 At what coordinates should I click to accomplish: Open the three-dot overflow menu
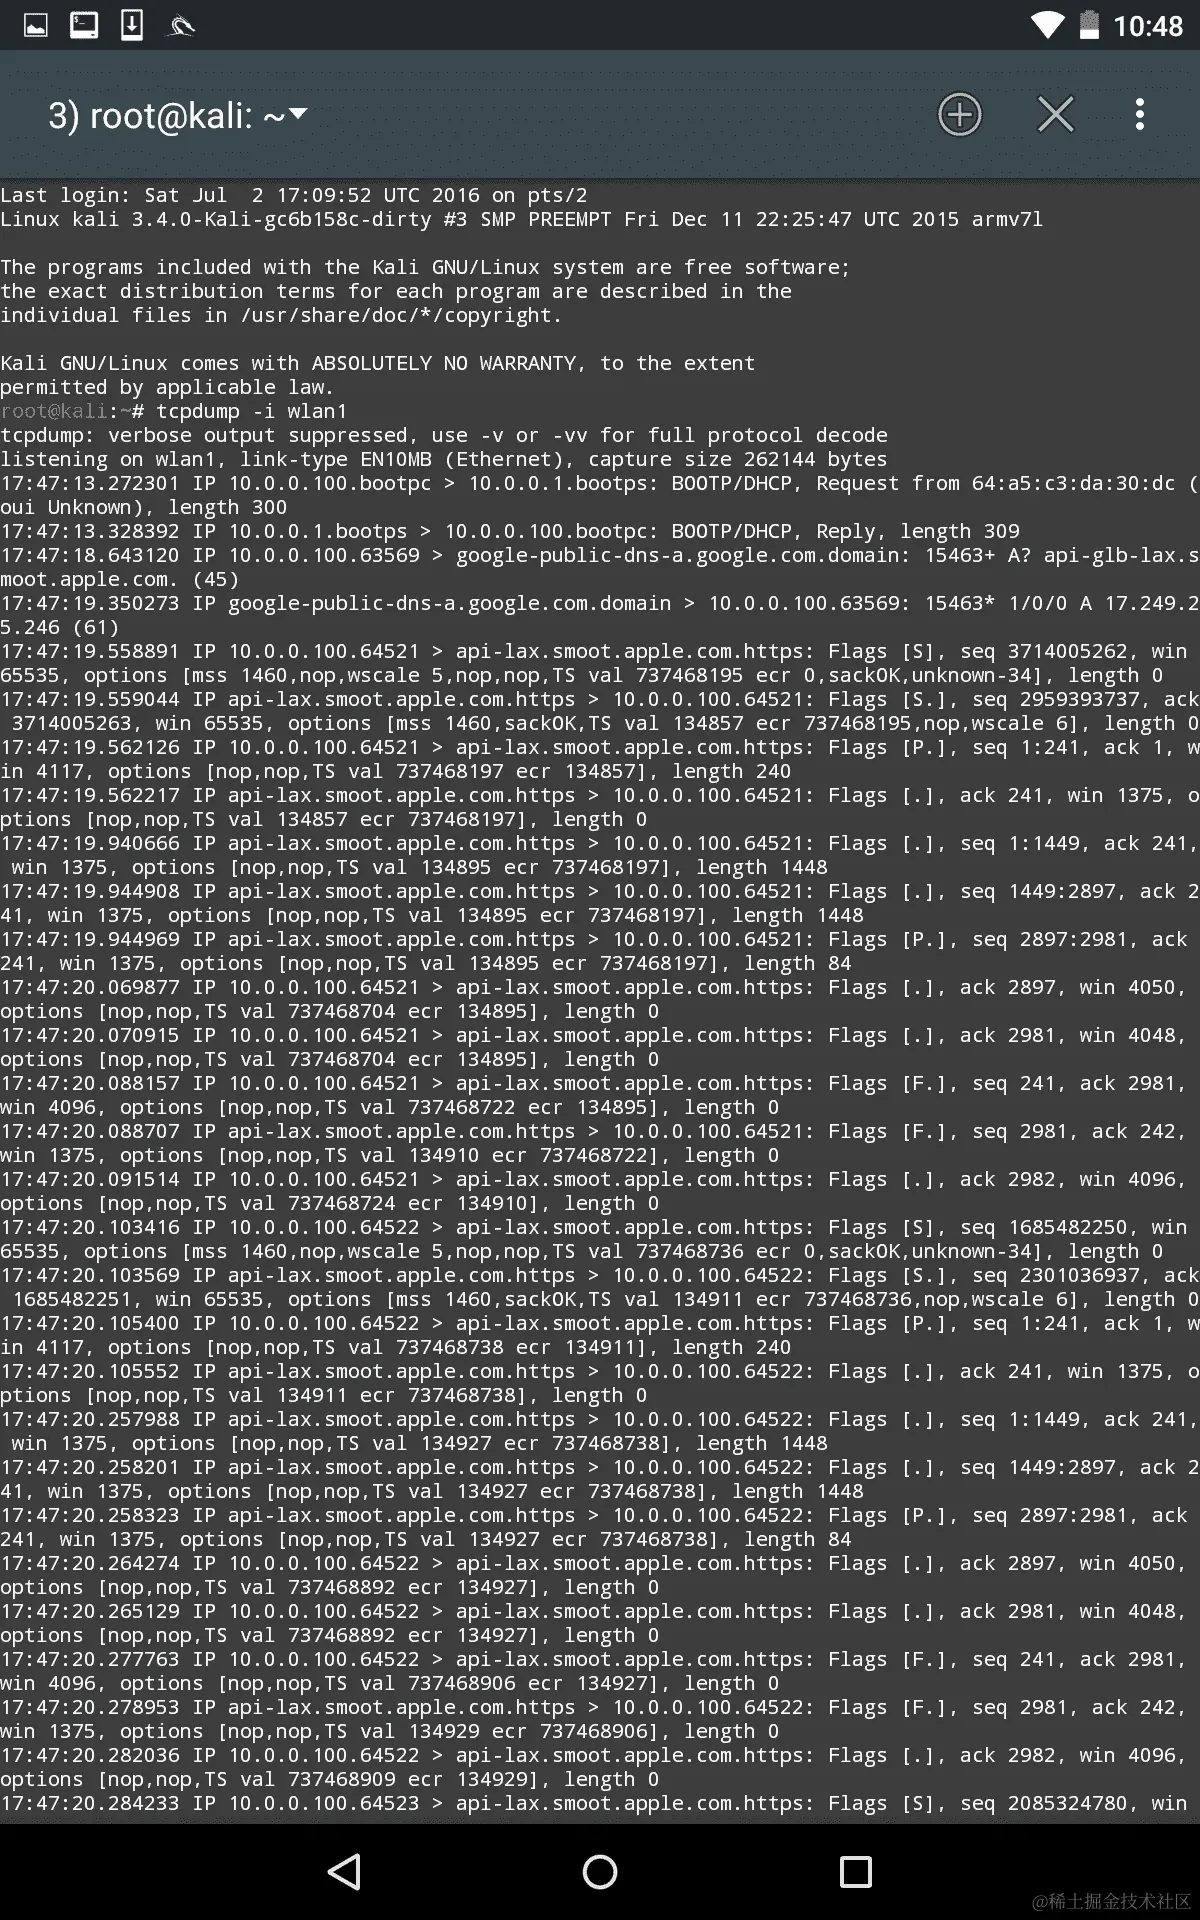click(1139, 115)
